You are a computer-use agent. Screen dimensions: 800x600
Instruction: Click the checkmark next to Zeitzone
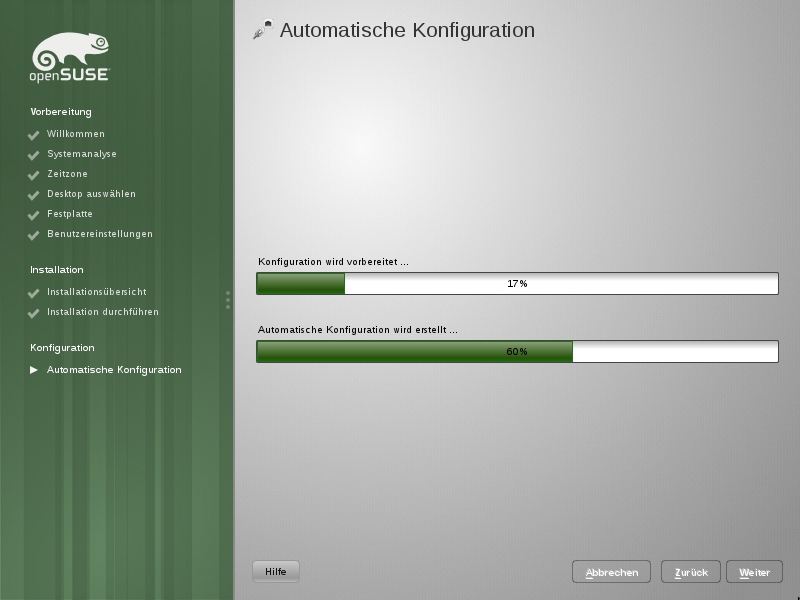click(34, 175)
